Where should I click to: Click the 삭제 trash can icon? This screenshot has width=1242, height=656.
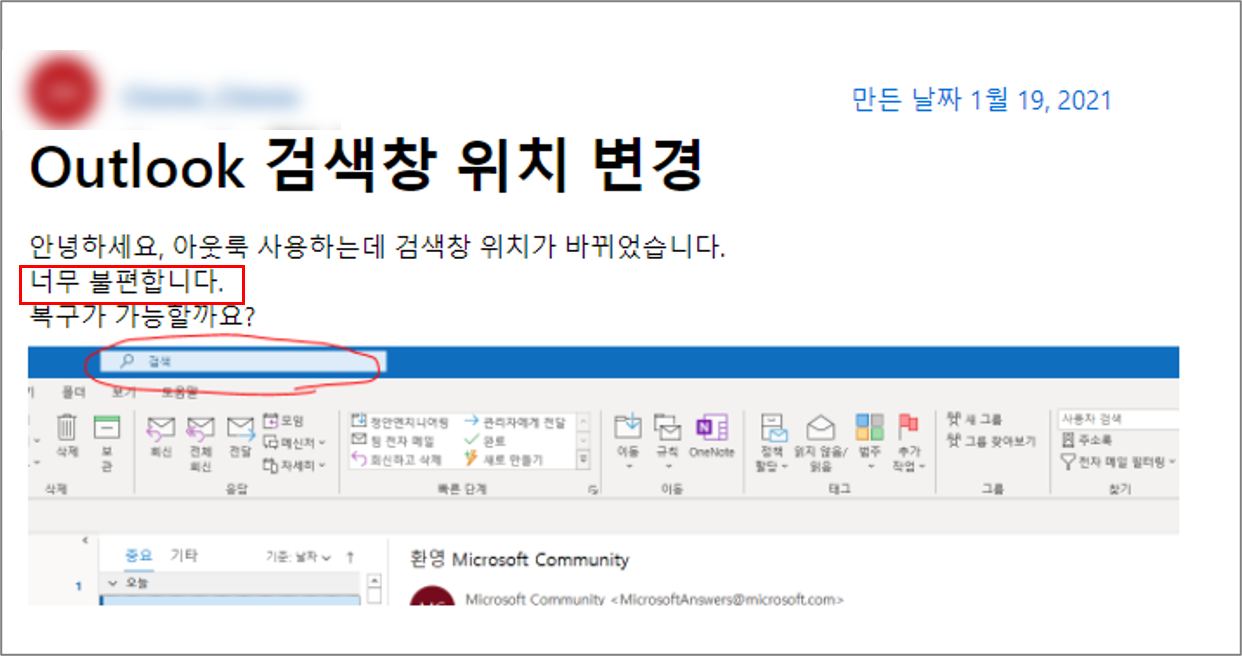(x=67, y=427)
